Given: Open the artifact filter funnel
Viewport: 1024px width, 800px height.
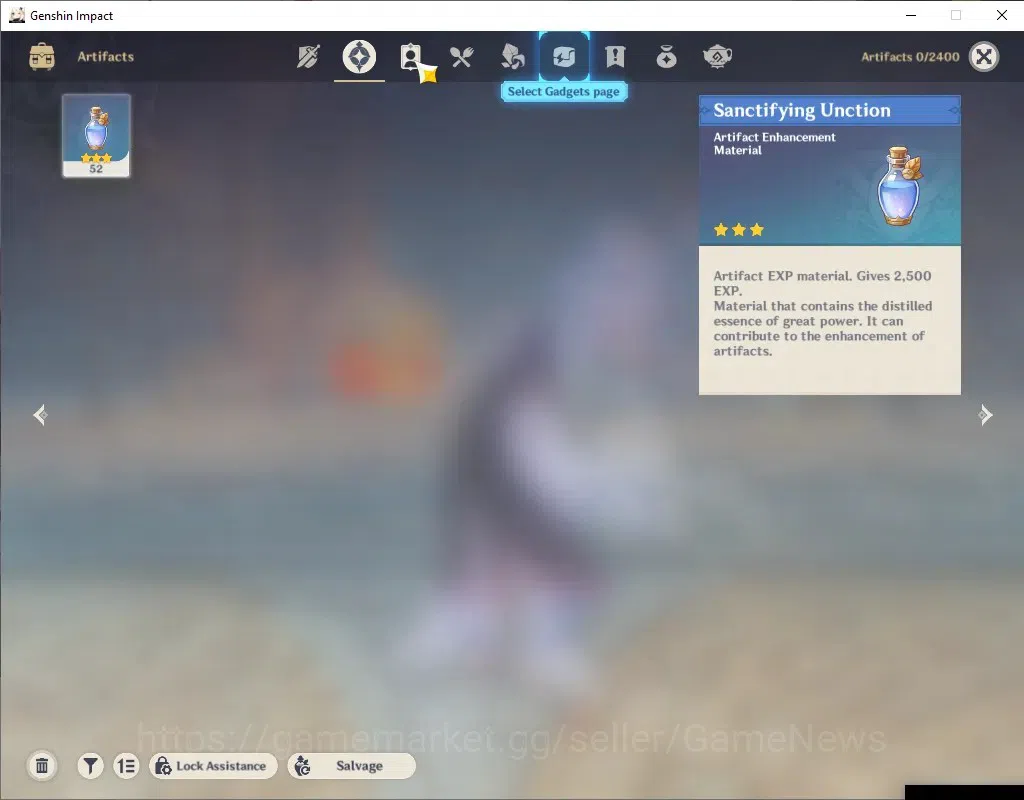Looking at the screenshot, I should tap(91, 765).
